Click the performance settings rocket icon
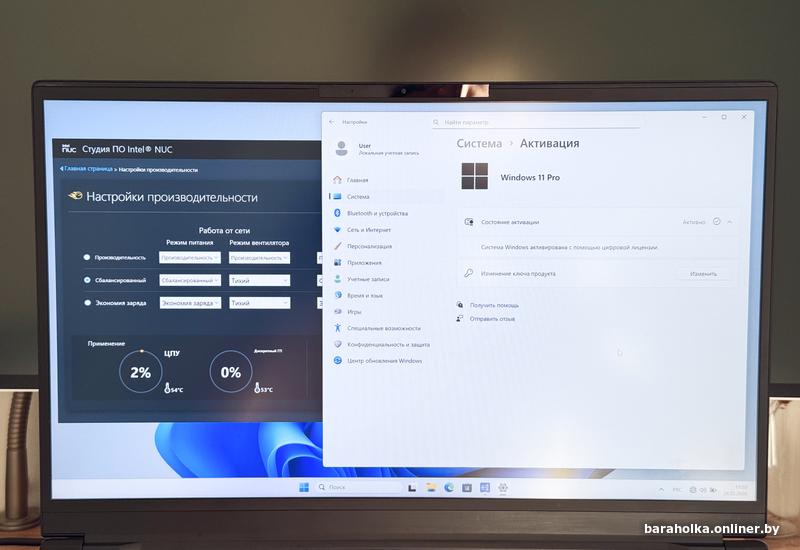This screenshot has height=550, width=800. point(76,196)
